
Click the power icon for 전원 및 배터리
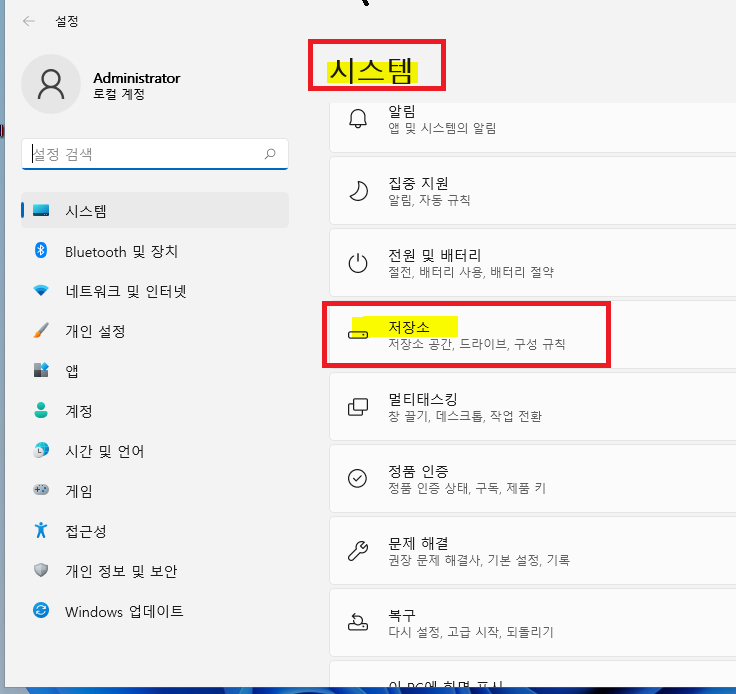click(x=358, y=263)
